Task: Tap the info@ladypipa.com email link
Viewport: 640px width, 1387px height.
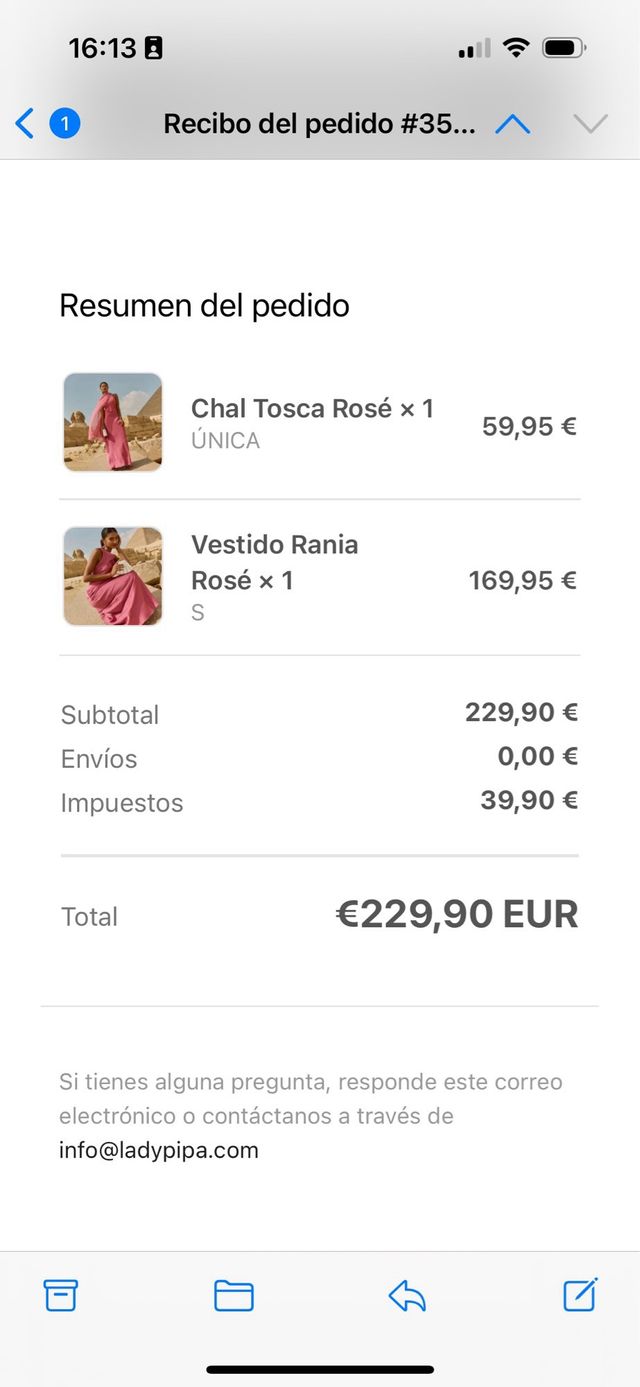Action: pos(159,1150)
